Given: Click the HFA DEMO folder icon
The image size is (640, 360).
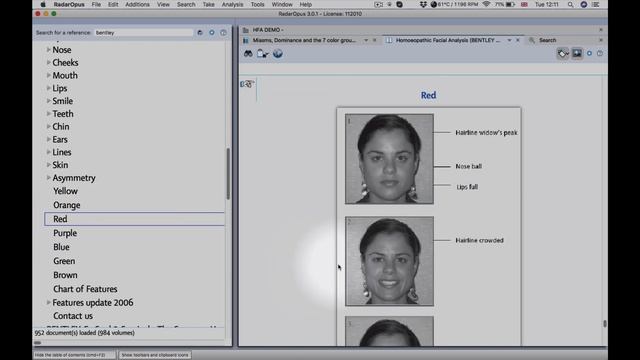Looking at the screenshot, I should click(x=245, y=30).
